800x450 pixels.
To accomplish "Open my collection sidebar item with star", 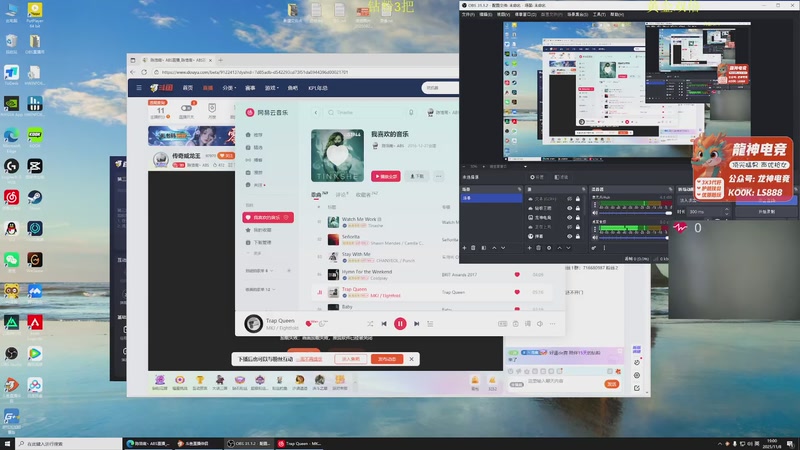I will pyautogui.click(x=262, y=230).
